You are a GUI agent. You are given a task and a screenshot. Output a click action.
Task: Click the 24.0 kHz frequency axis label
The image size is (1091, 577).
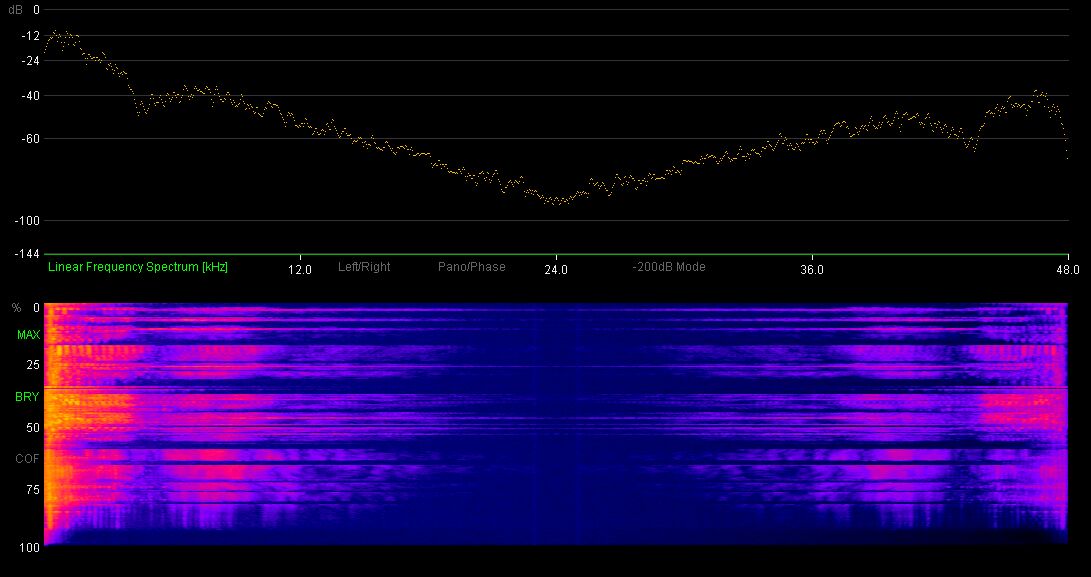(x=555, y=269)
